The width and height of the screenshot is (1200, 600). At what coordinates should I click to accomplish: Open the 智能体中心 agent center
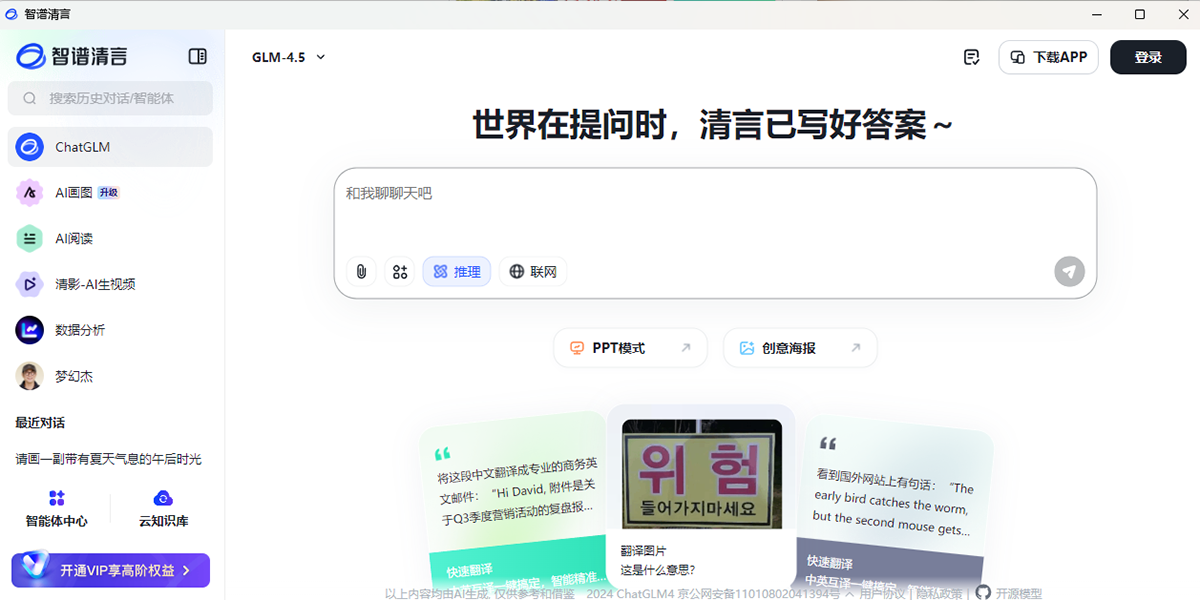point(56,508)
